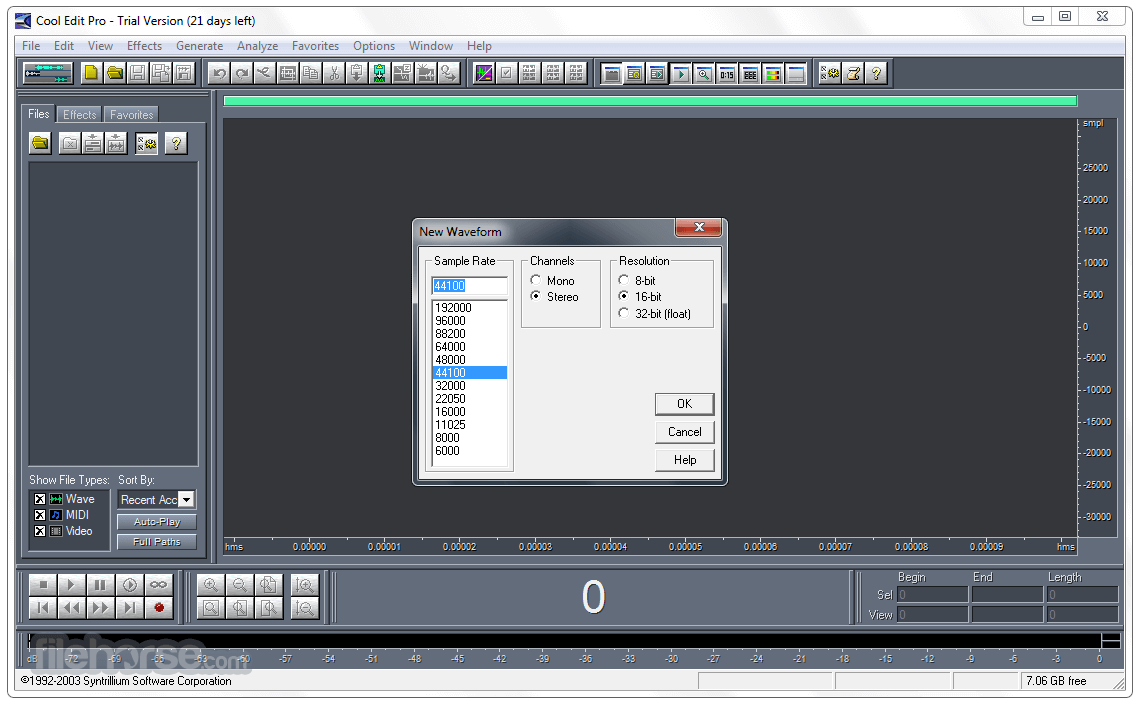Click the Play transport button

71,584
